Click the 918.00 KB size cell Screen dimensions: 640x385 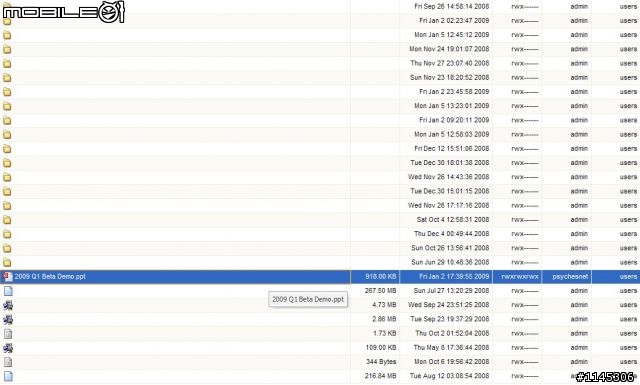(x=375, y=277)
